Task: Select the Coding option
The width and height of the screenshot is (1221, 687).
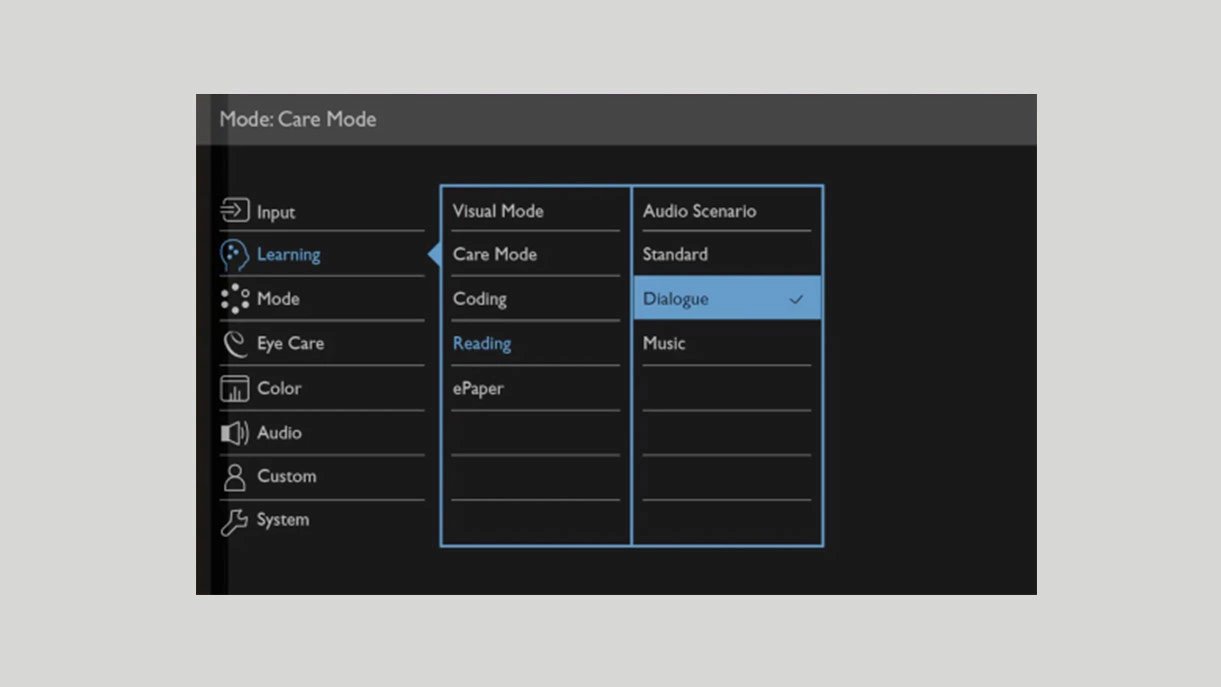Action: (480, 299)
